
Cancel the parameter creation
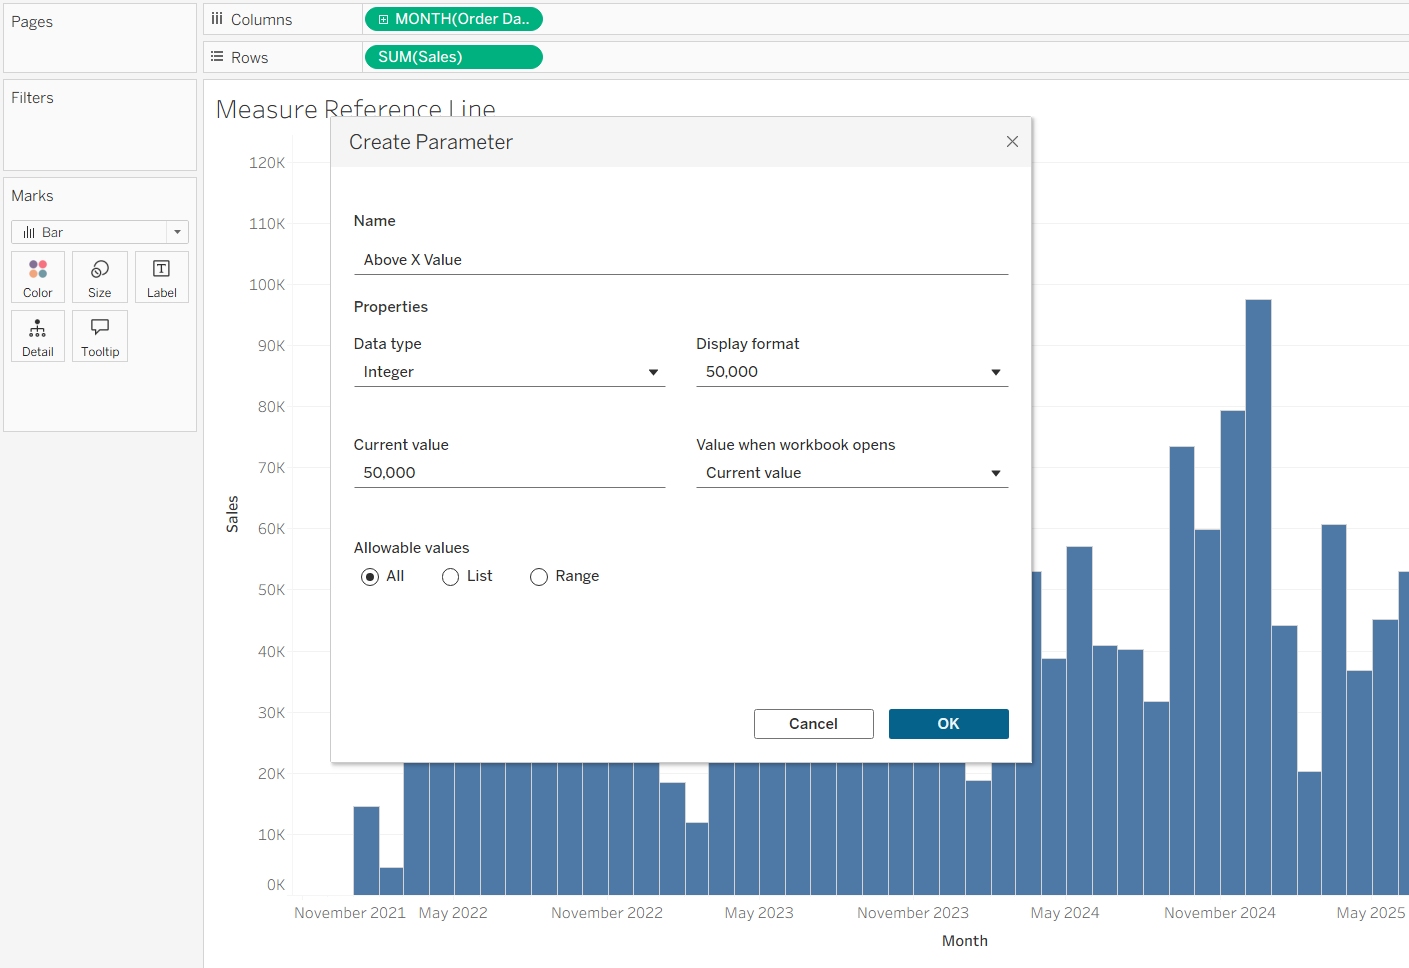coord(813,724)
